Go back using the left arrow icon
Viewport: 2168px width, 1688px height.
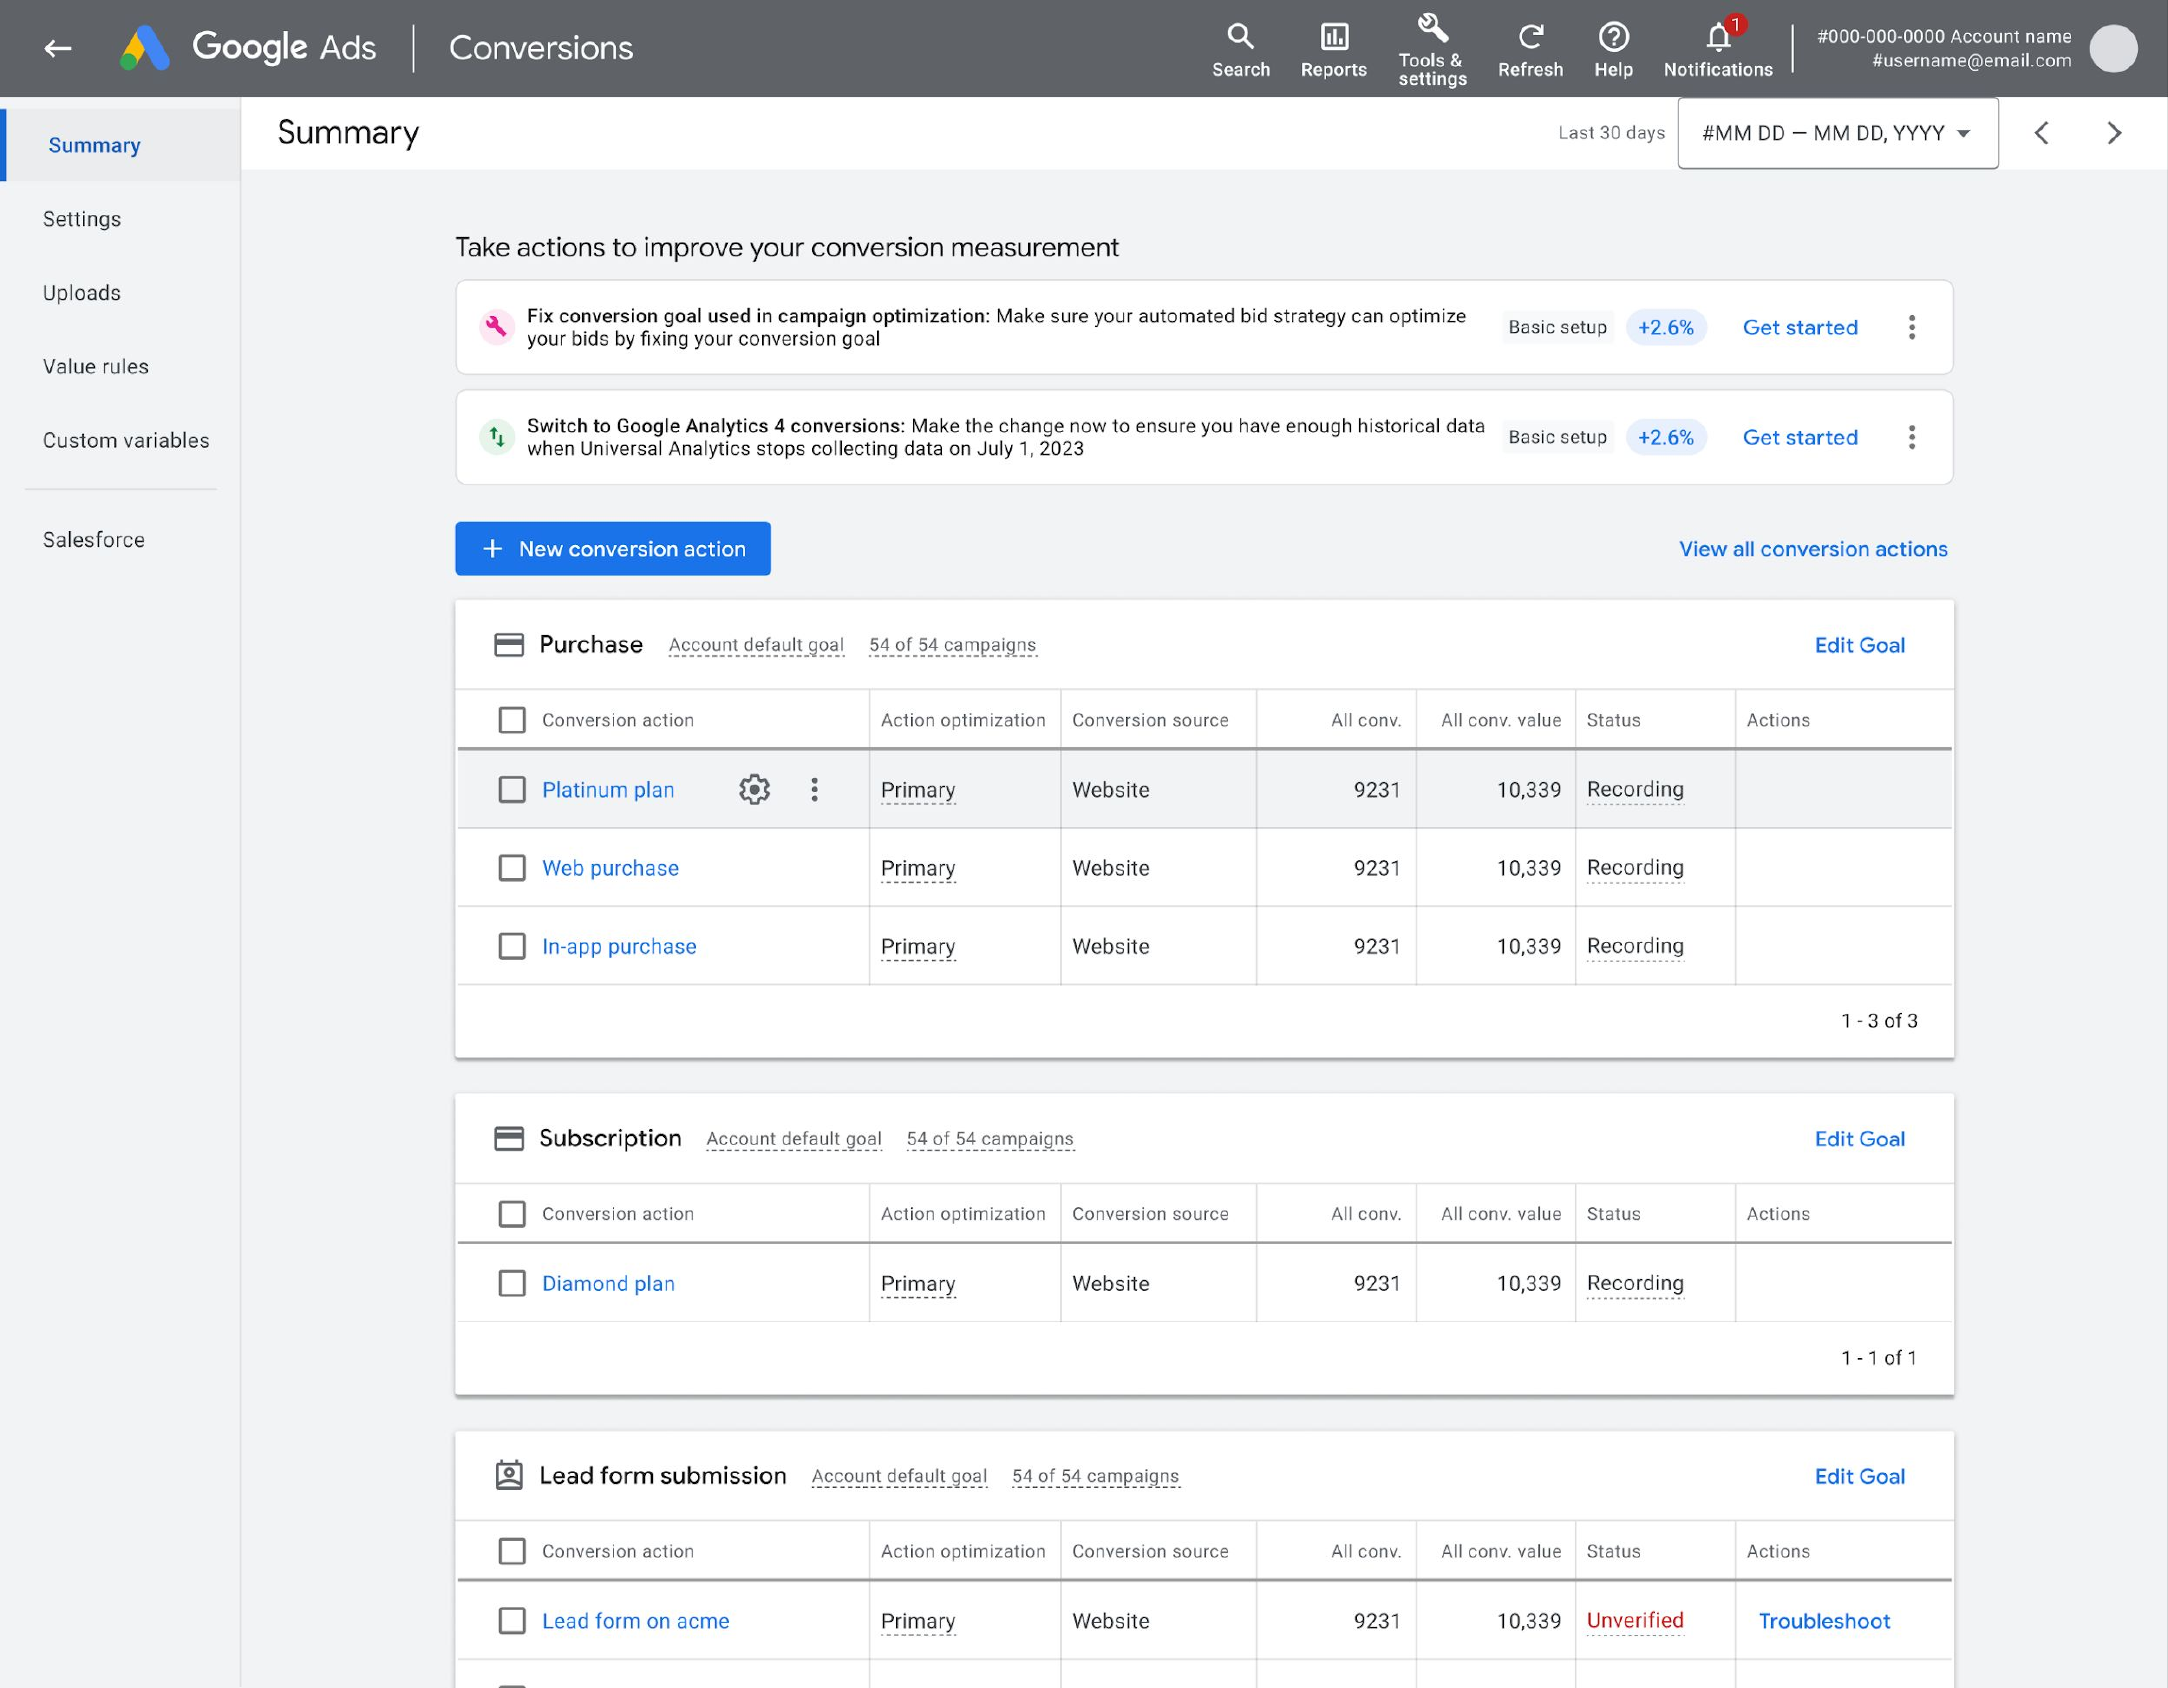[x=58, y=48]
